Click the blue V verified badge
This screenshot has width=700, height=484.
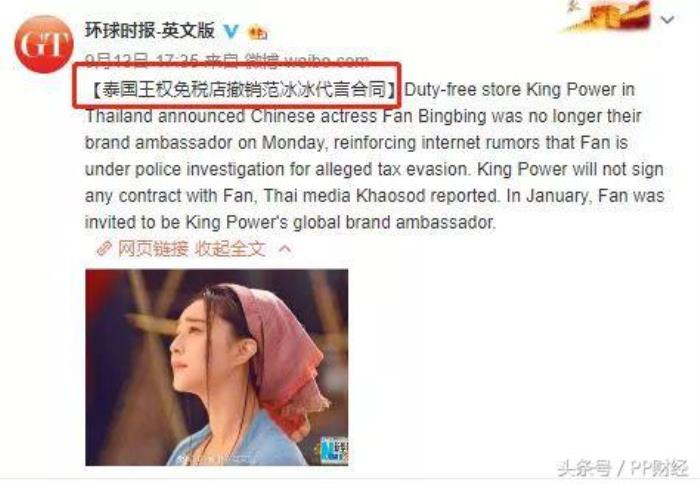[231, 31]
